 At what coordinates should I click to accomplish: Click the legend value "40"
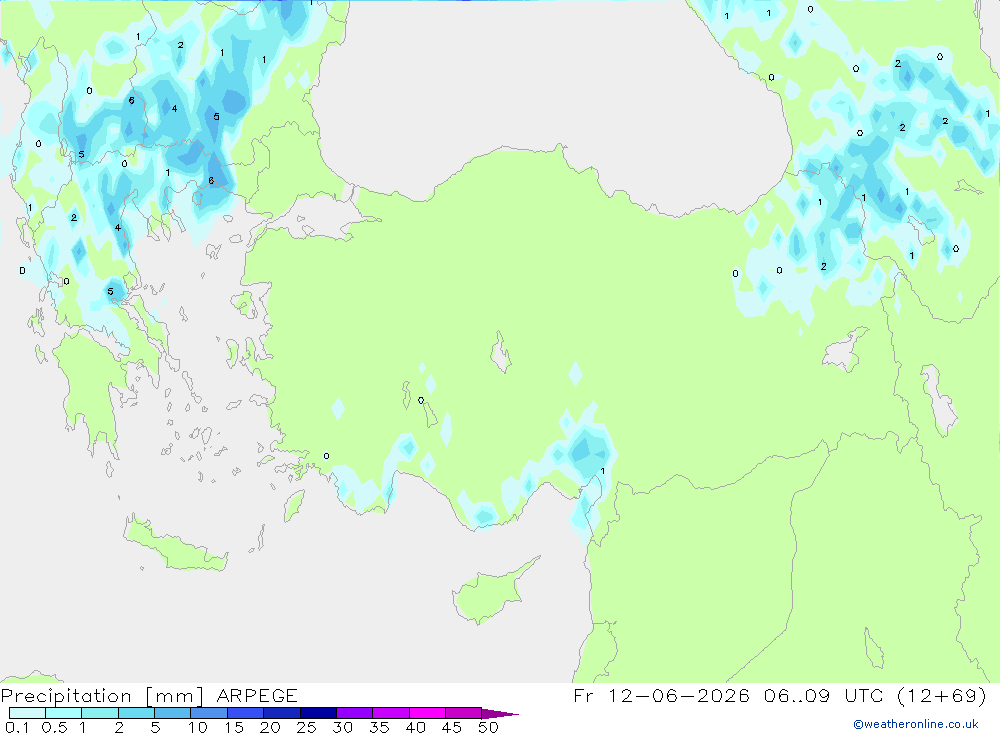pos(415,727)
